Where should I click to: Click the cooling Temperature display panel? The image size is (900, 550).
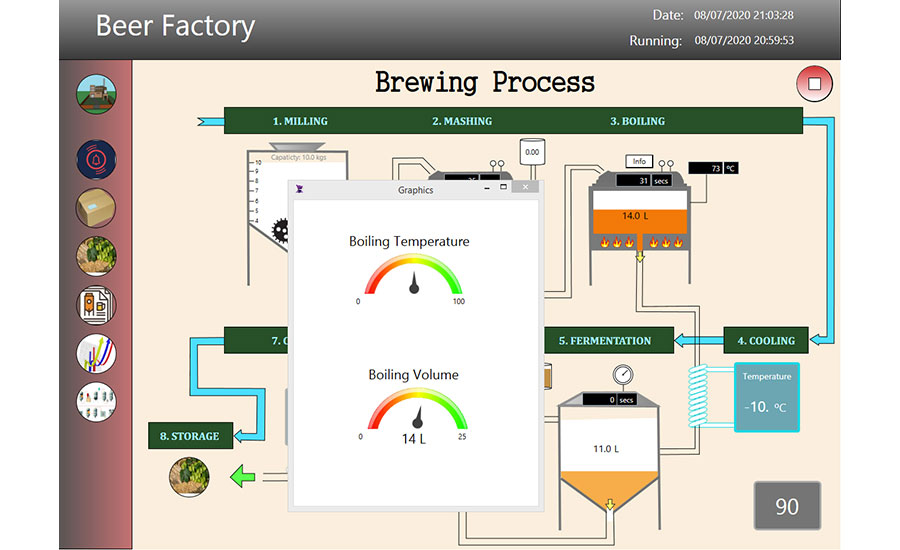tap(766, 396)
